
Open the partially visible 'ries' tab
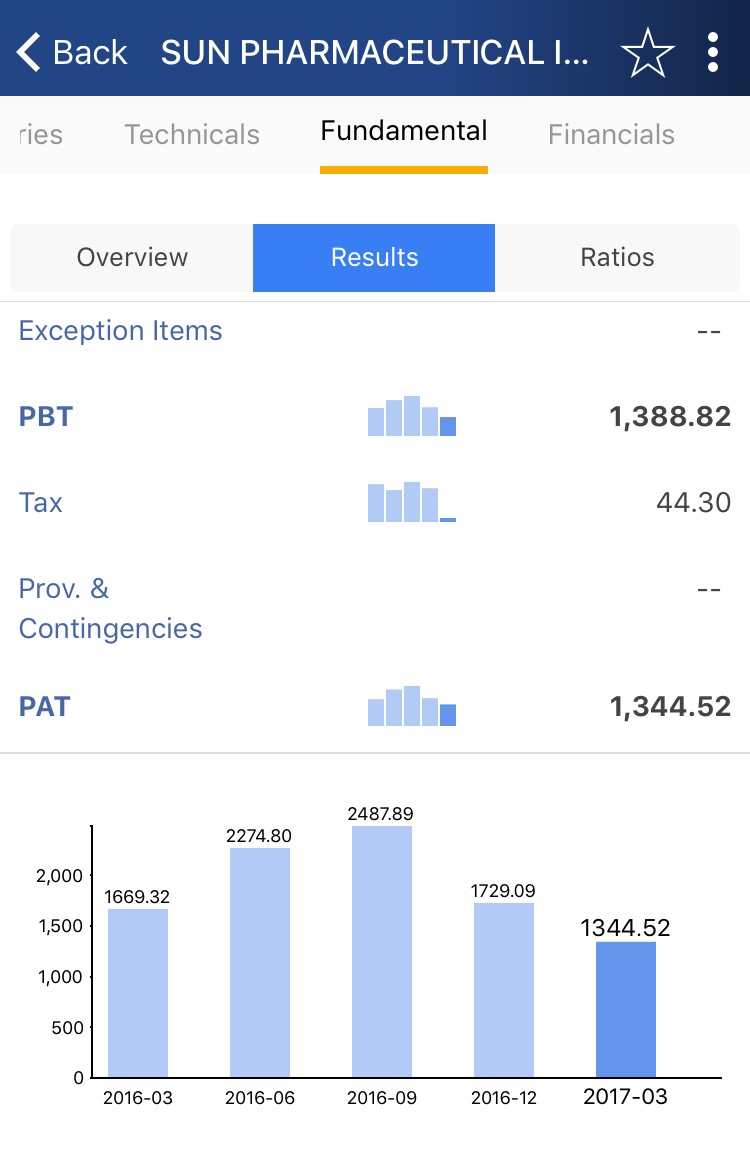tap(41, 135)
